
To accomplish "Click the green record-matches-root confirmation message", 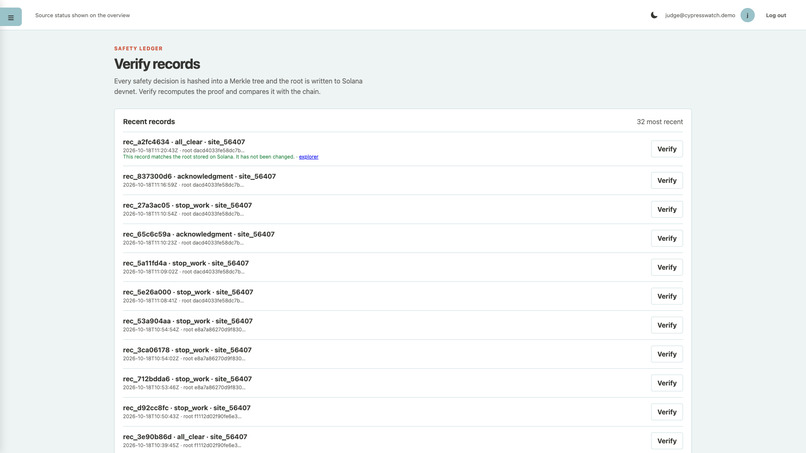I will (209, 157).
